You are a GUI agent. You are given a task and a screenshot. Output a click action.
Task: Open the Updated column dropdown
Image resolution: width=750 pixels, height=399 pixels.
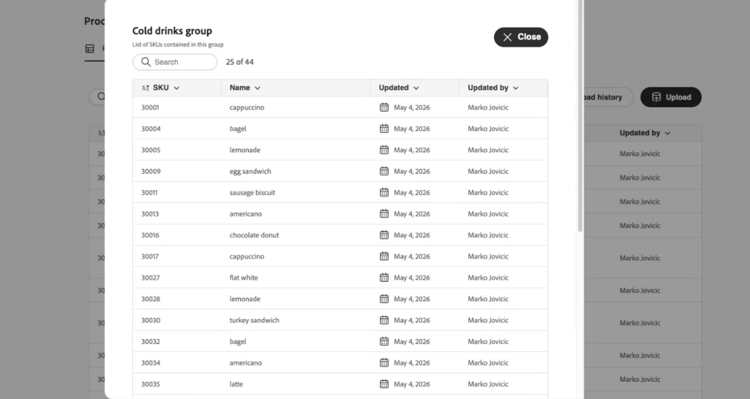416,88
